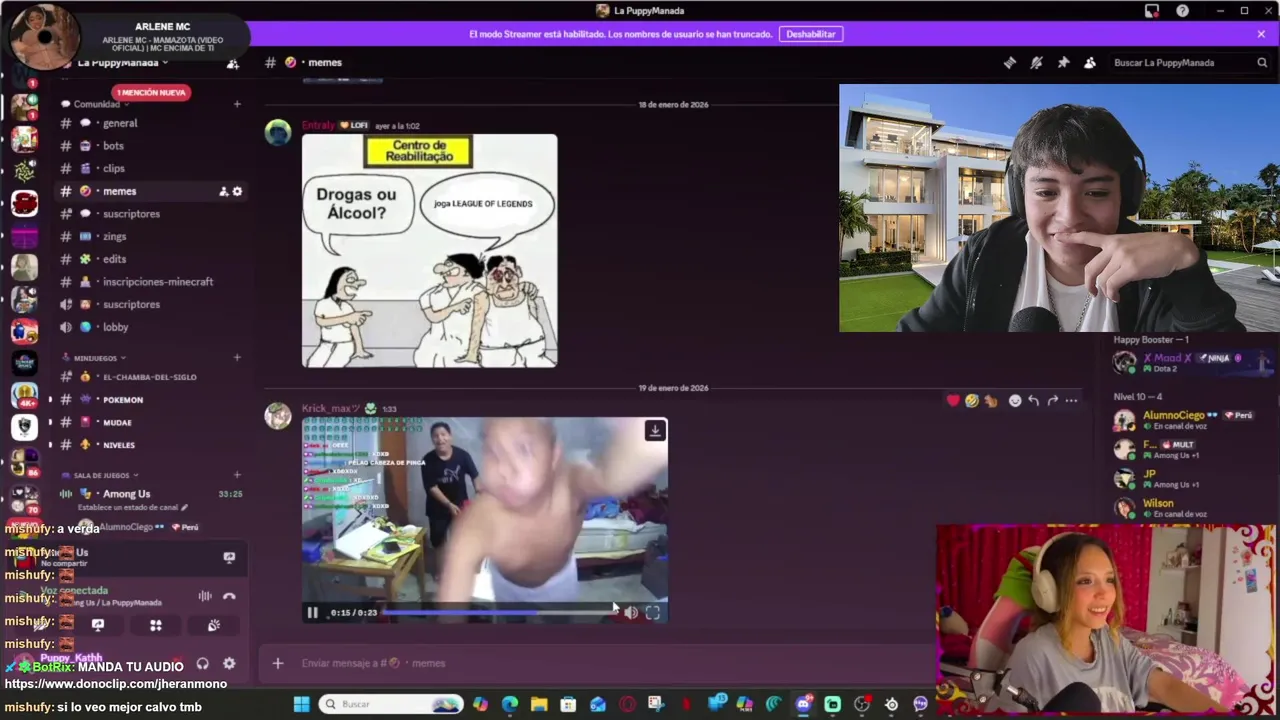Type in Buscar La PuppyManada search field
The width and height of the screenshot is (1280, 720).
(x=1183, y=62)
